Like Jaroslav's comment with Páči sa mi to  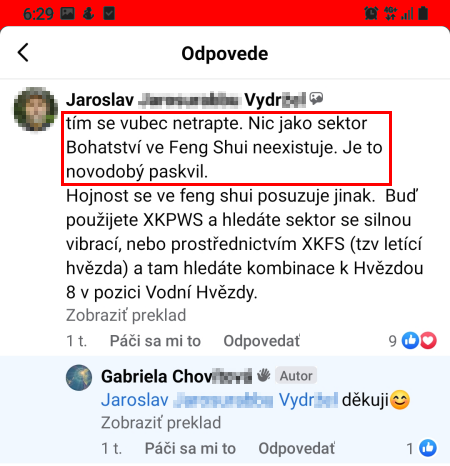pos(155,341)
